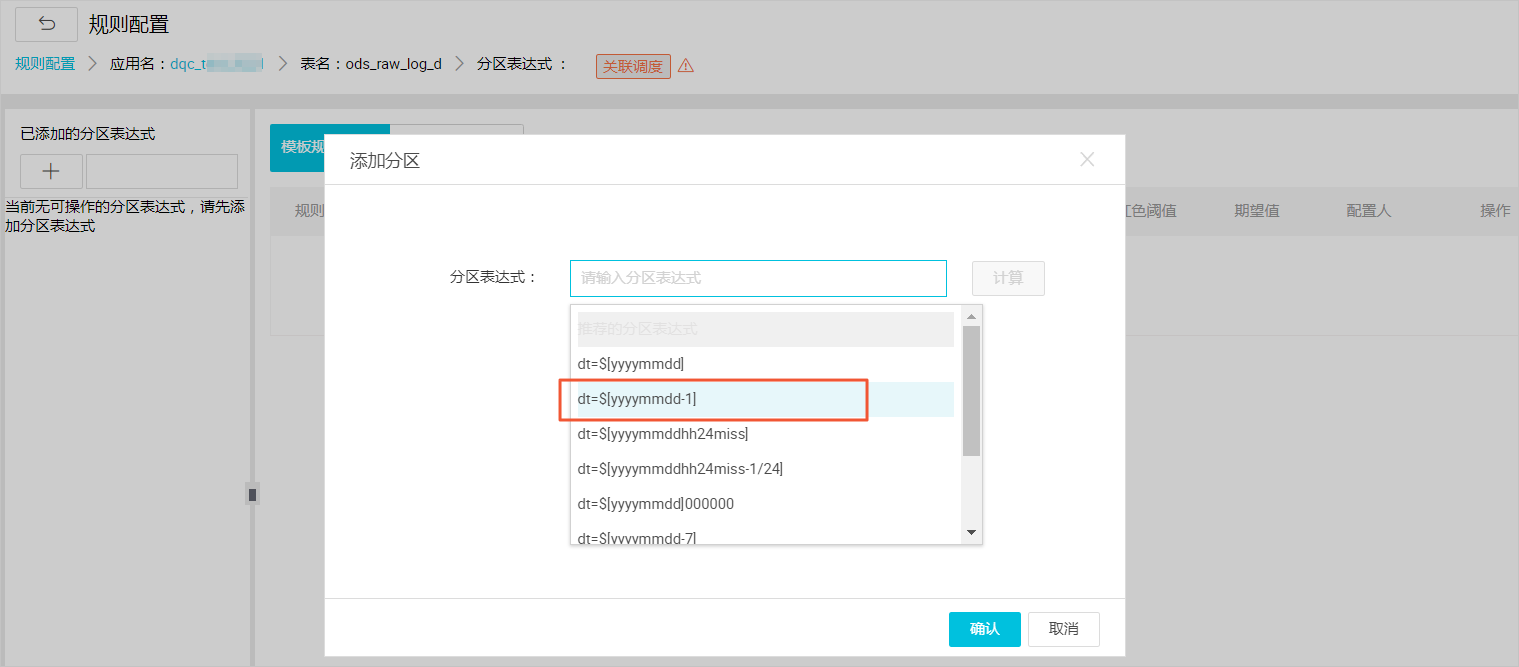Cancel the dialog with 取消

[1064, 629]
